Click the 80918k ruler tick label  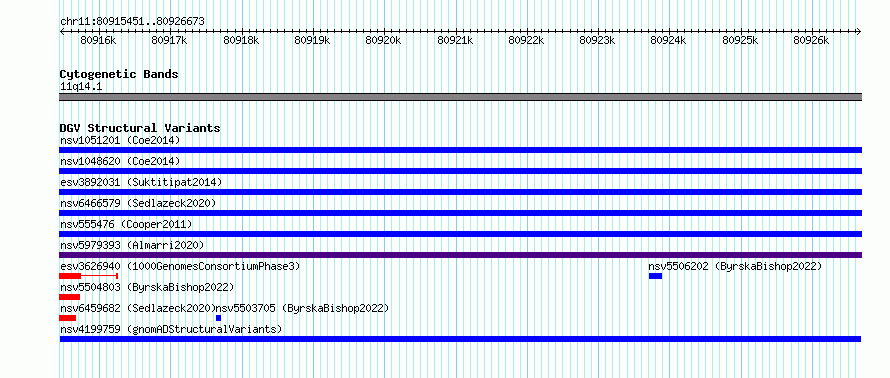click(241, 40)
